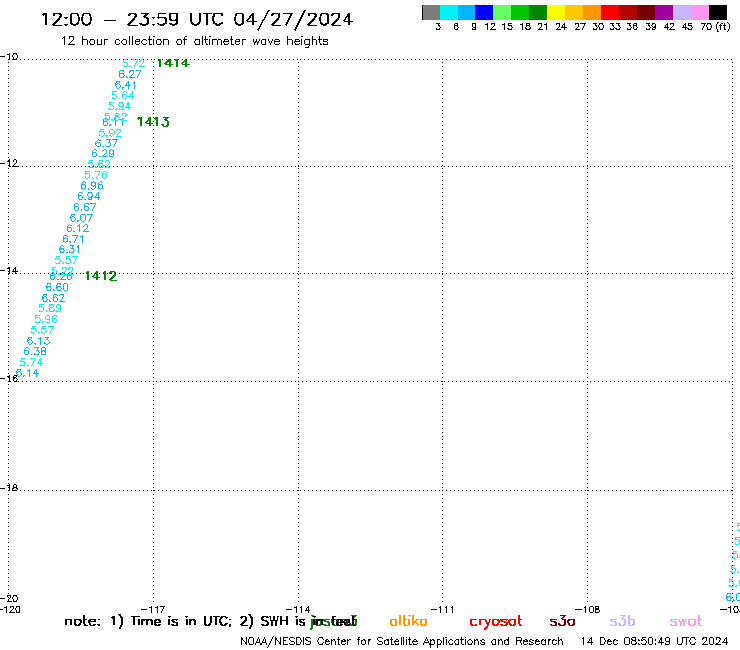Select the cyan swatch in the wave height legend
This screenshot has width=740, height=650.
449,12
